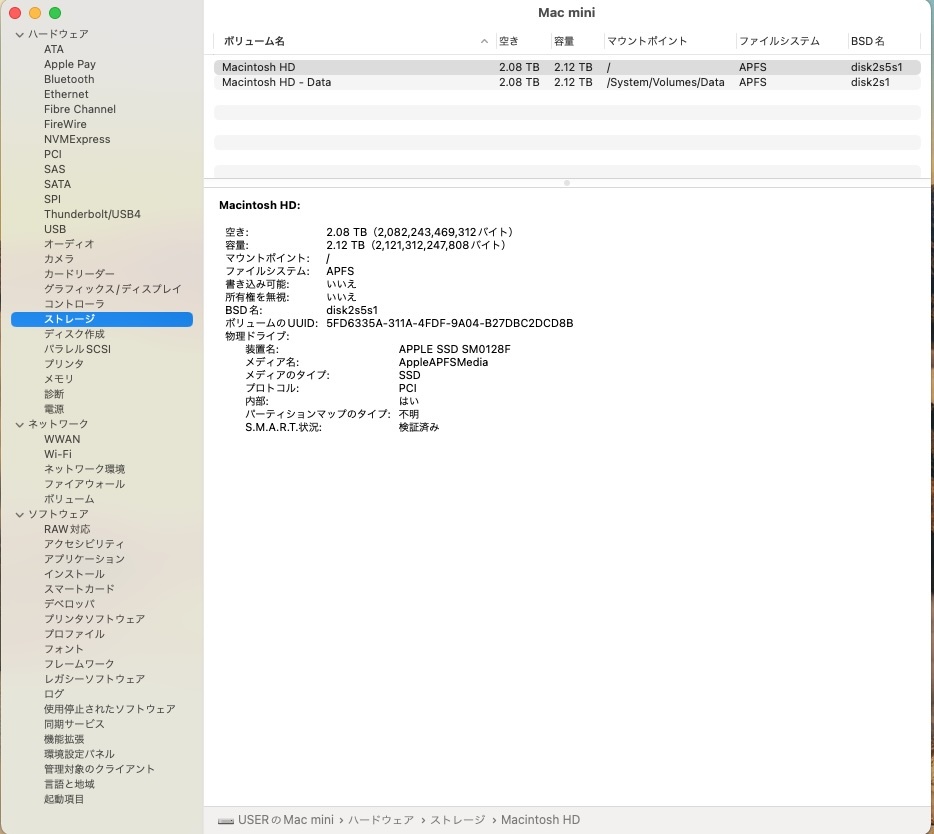The image size is (934, 834).
Task: Open RAW 対応 under ソフトウェア
Action: [x=67, y=529]
